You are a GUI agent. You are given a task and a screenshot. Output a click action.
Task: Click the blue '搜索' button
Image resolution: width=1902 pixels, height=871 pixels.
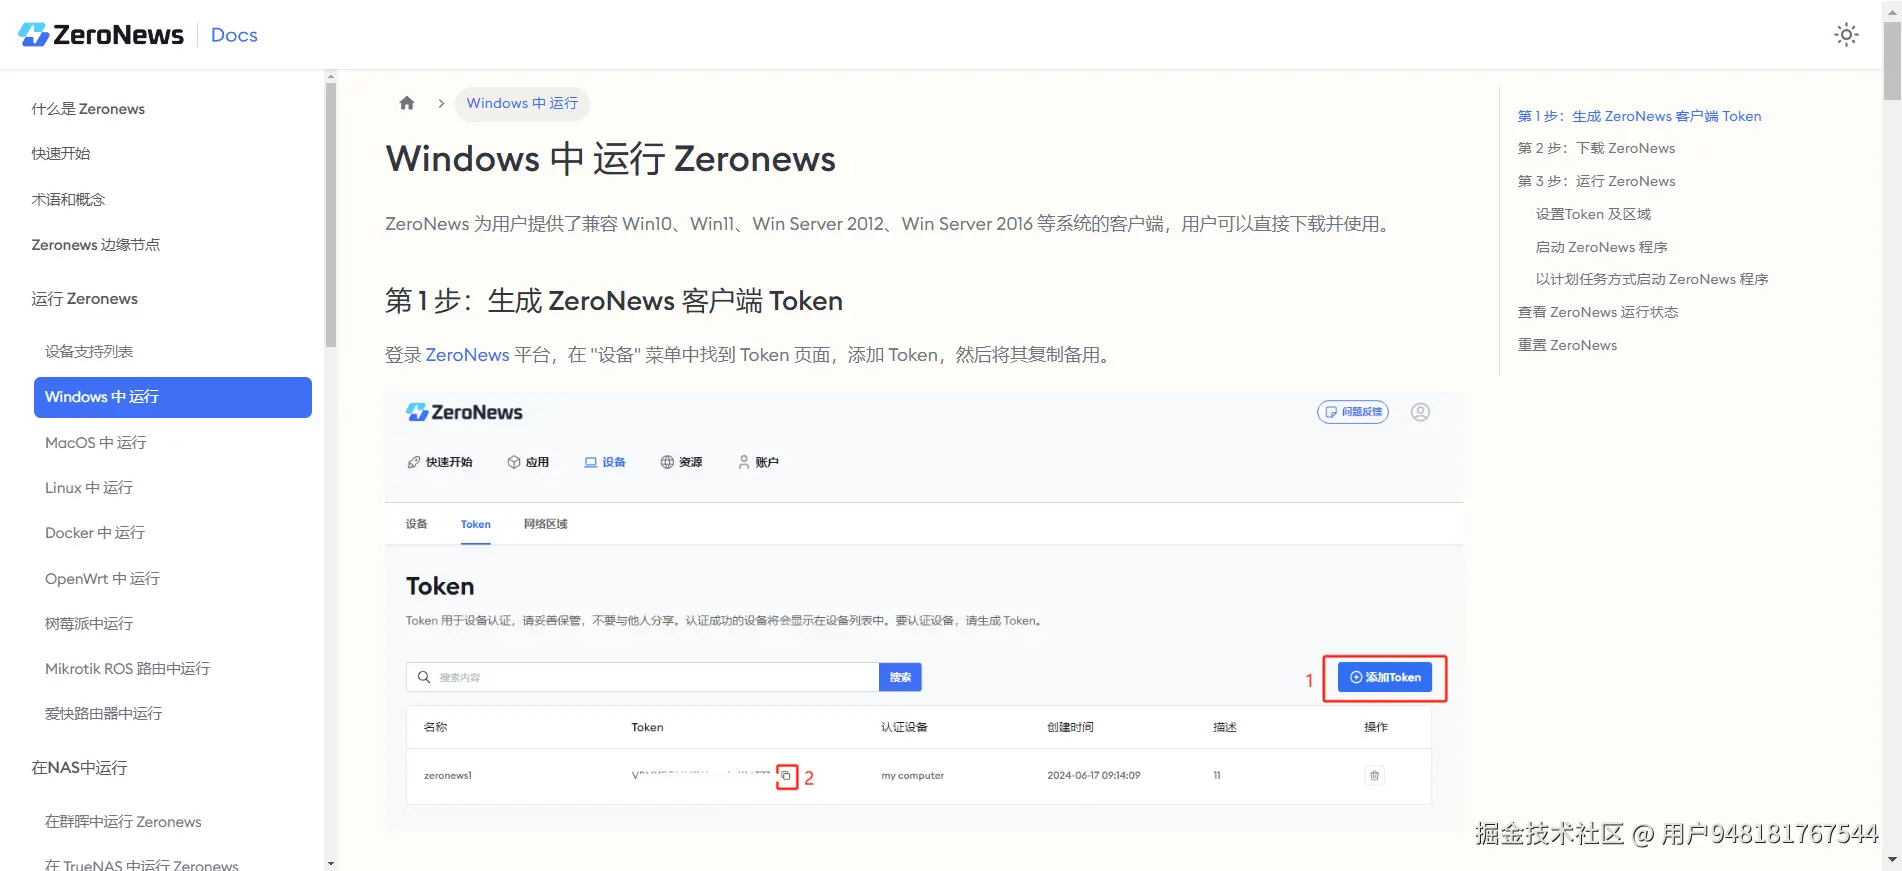click(900, 677)
